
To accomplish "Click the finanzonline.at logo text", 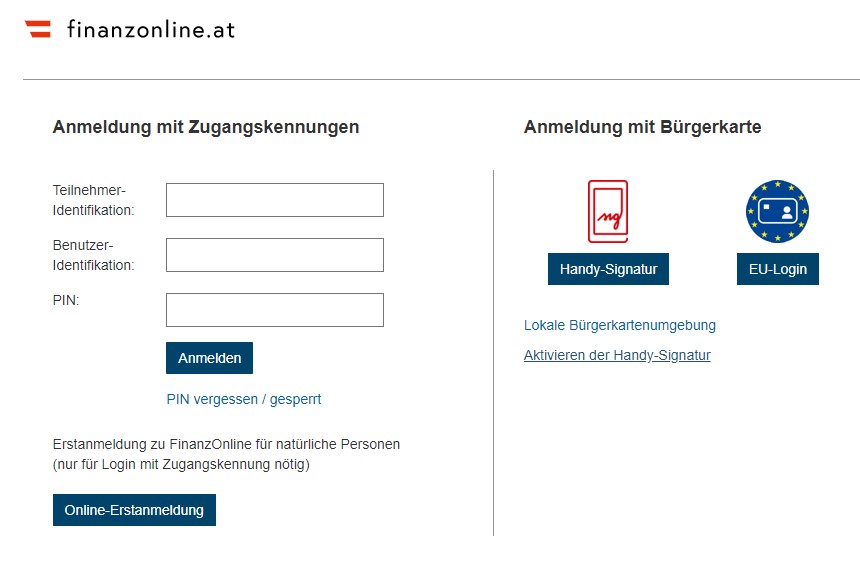I will (x=151, y=29).
